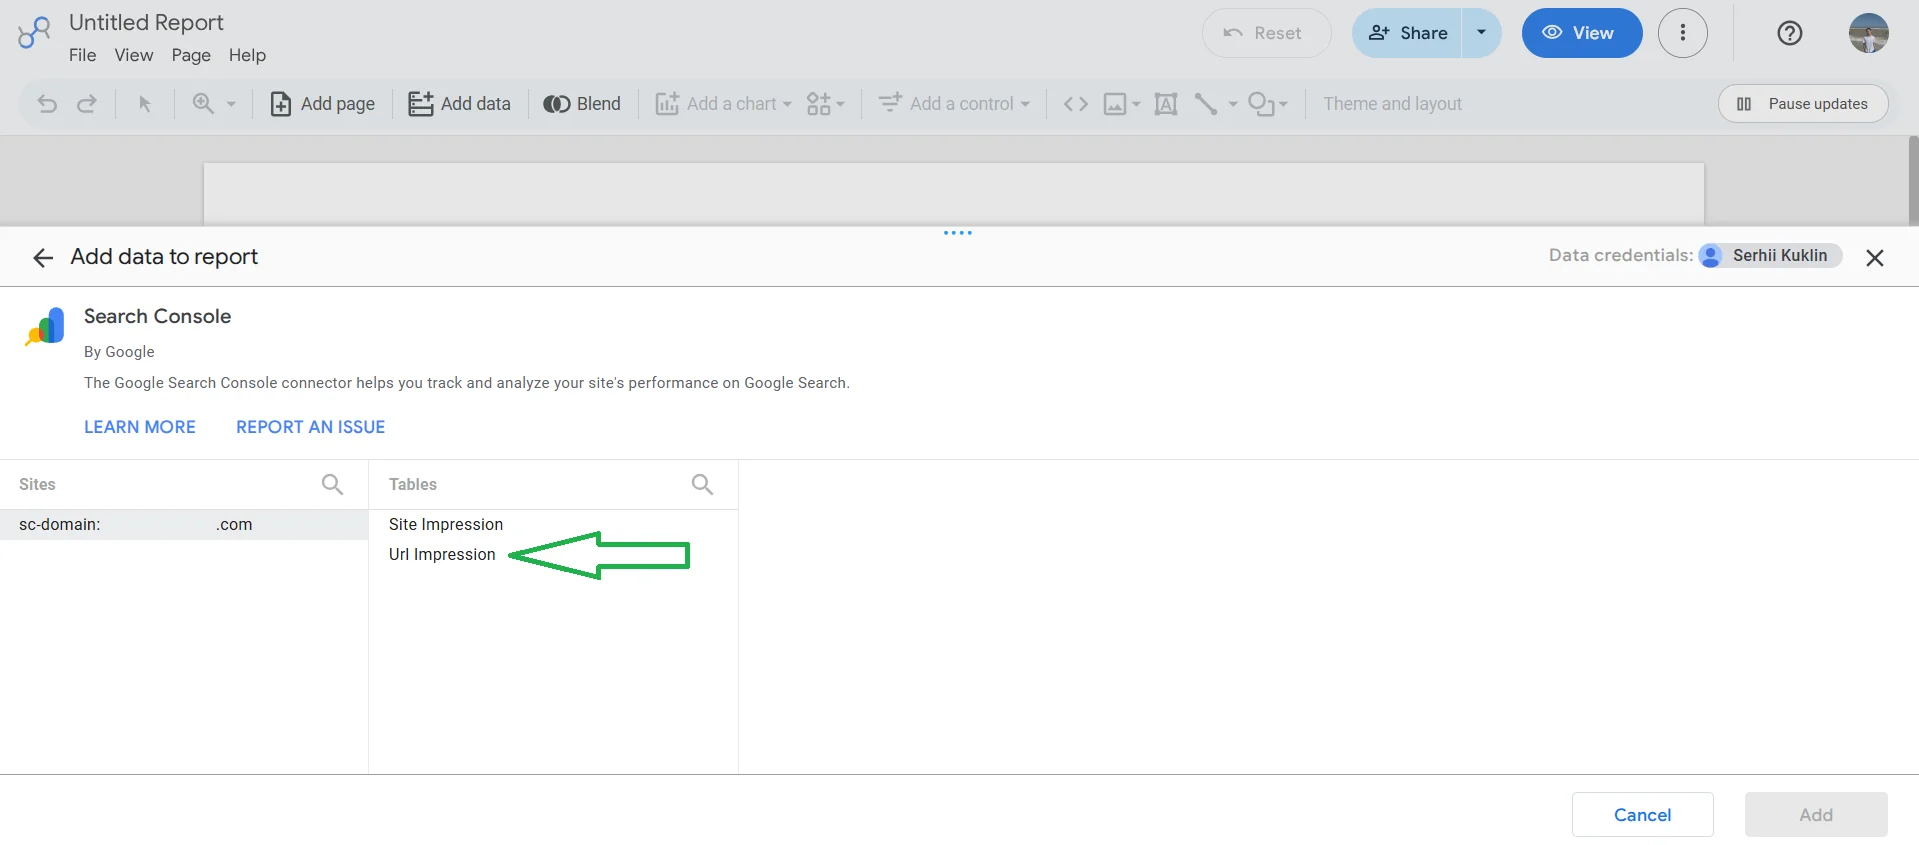Open the shape tool dropdown
The height and width of the screenshot is (845, 1919).
pyautogui.click(x=1268, y=104)
